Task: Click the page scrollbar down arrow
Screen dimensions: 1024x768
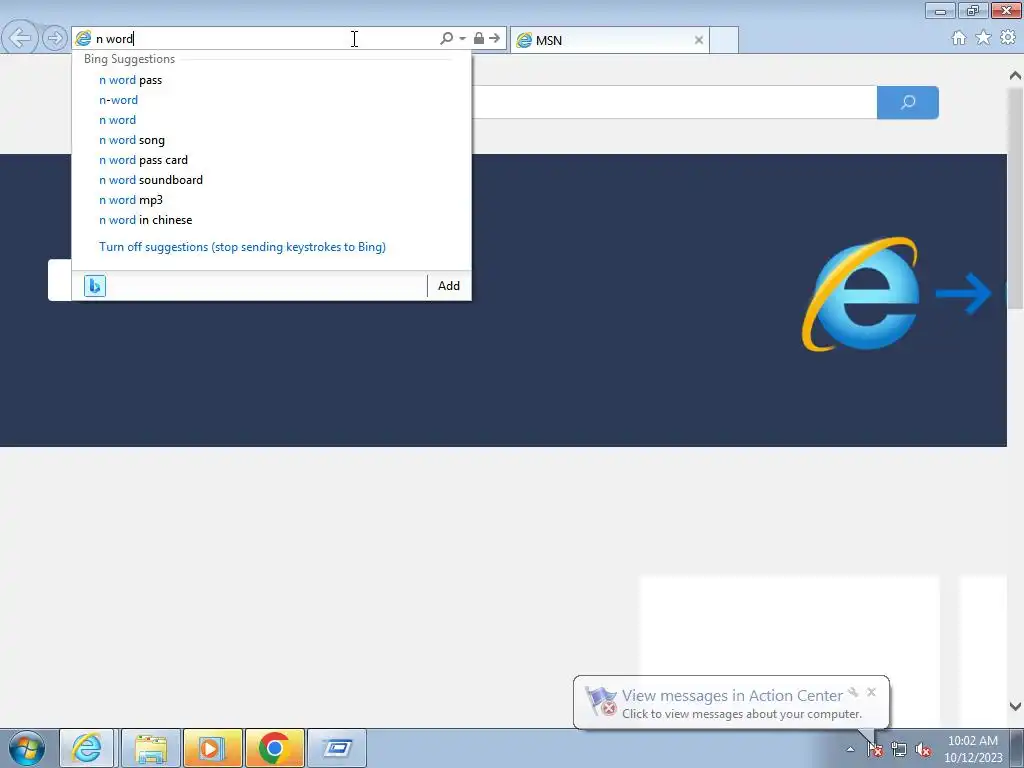Action: tap(1015, 706)
